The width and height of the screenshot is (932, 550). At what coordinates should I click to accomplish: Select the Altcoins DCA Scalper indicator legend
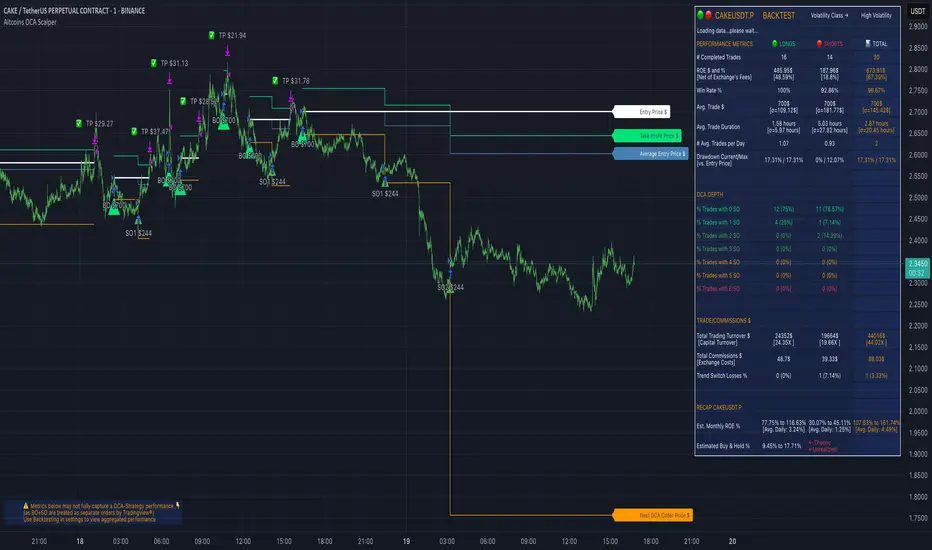click(x=30, y=22)
